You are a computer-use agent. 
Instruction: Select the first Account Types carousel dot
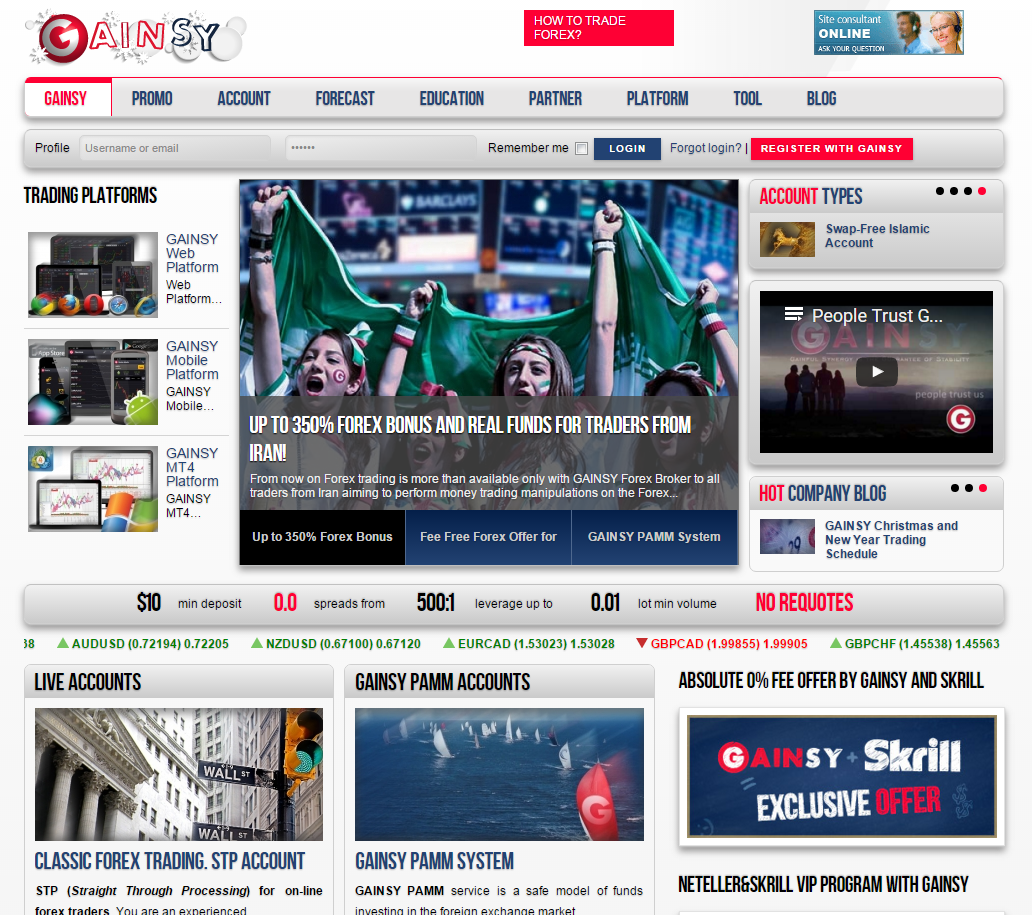940,191
